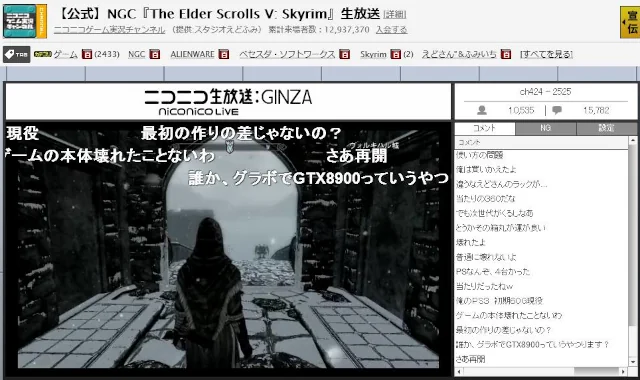Open the dictionary icon beside ALIENWARE
Viewport: 640px width, 380px height.
point(223,54)
